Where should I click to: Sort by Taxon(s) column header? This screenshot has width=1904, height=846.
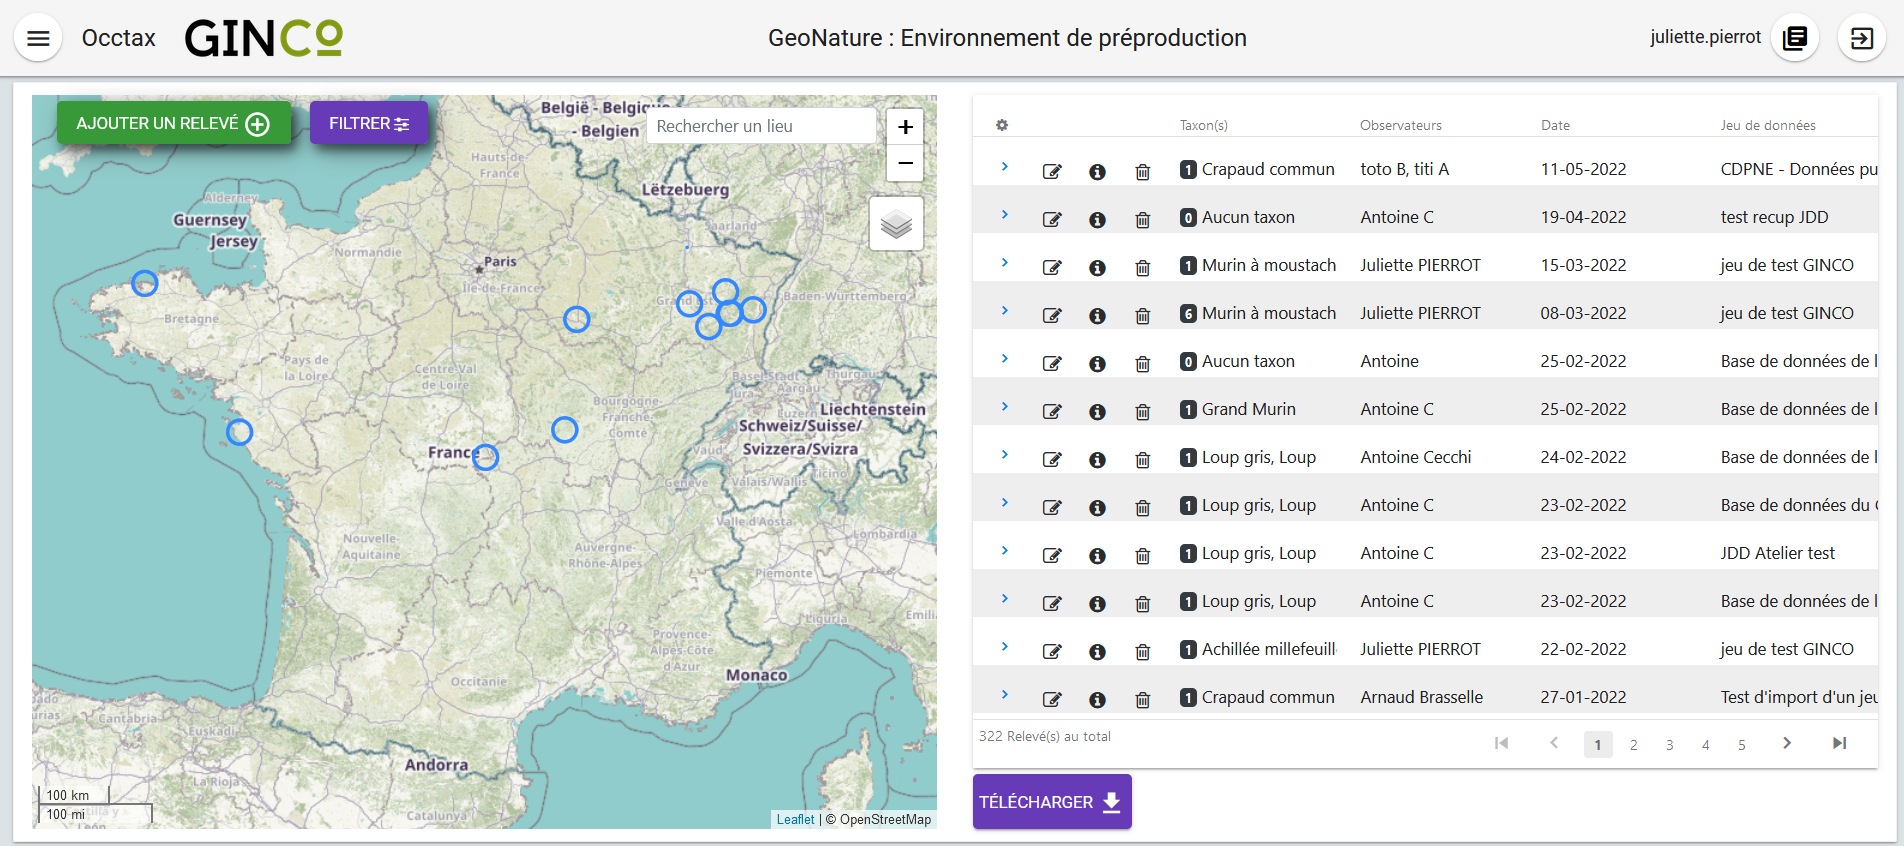tap(1203, 126)
